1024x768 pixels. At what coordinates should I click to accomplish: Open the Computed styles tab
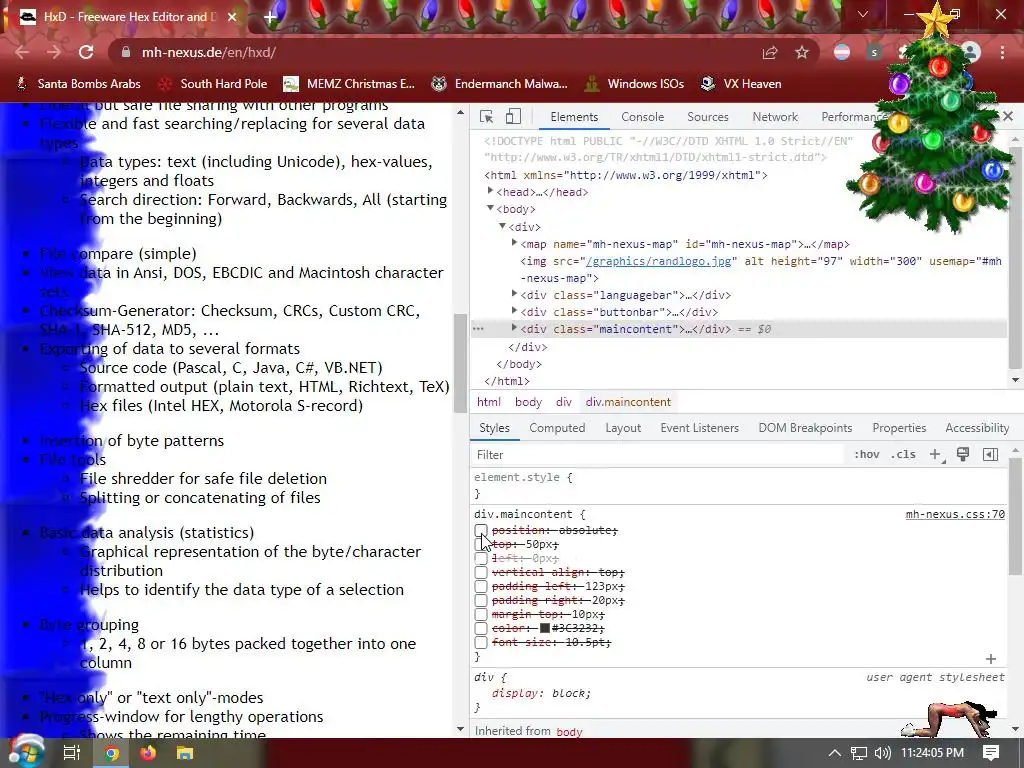click(x=557, y=428)
